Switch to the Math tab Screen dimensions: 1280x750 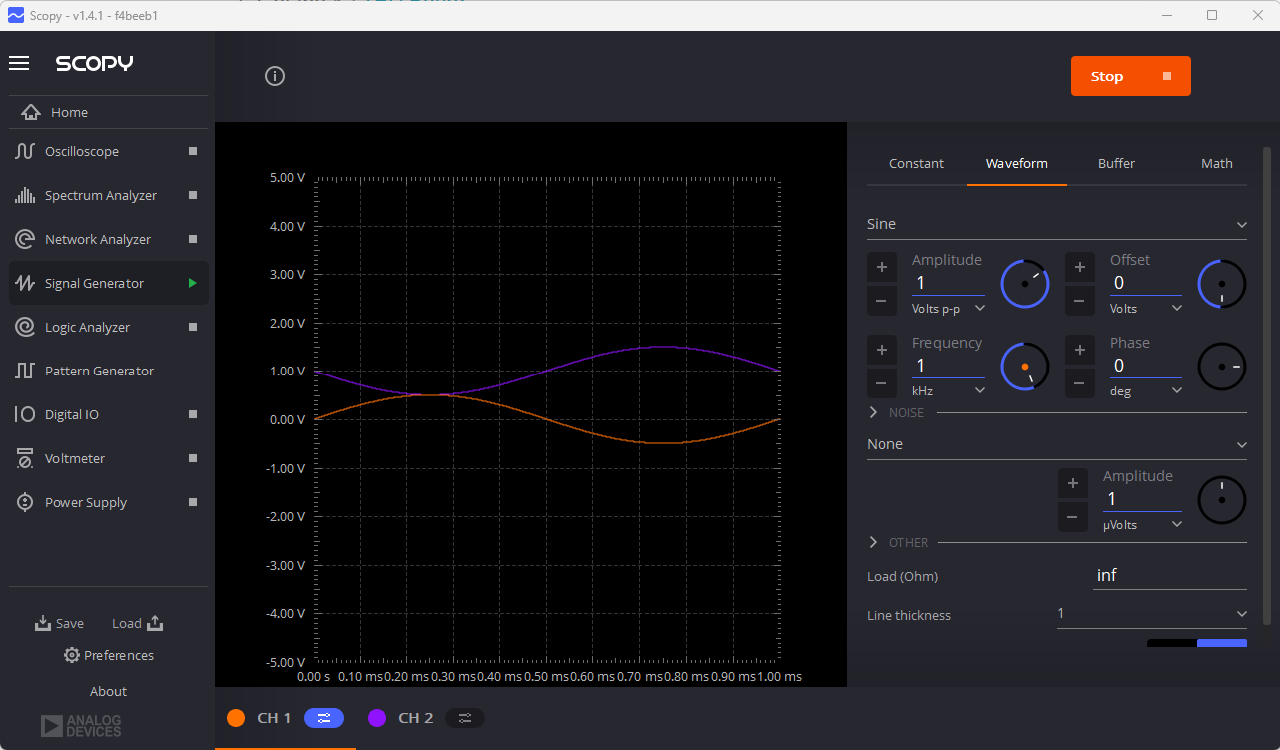click(x=1217, y=163)
